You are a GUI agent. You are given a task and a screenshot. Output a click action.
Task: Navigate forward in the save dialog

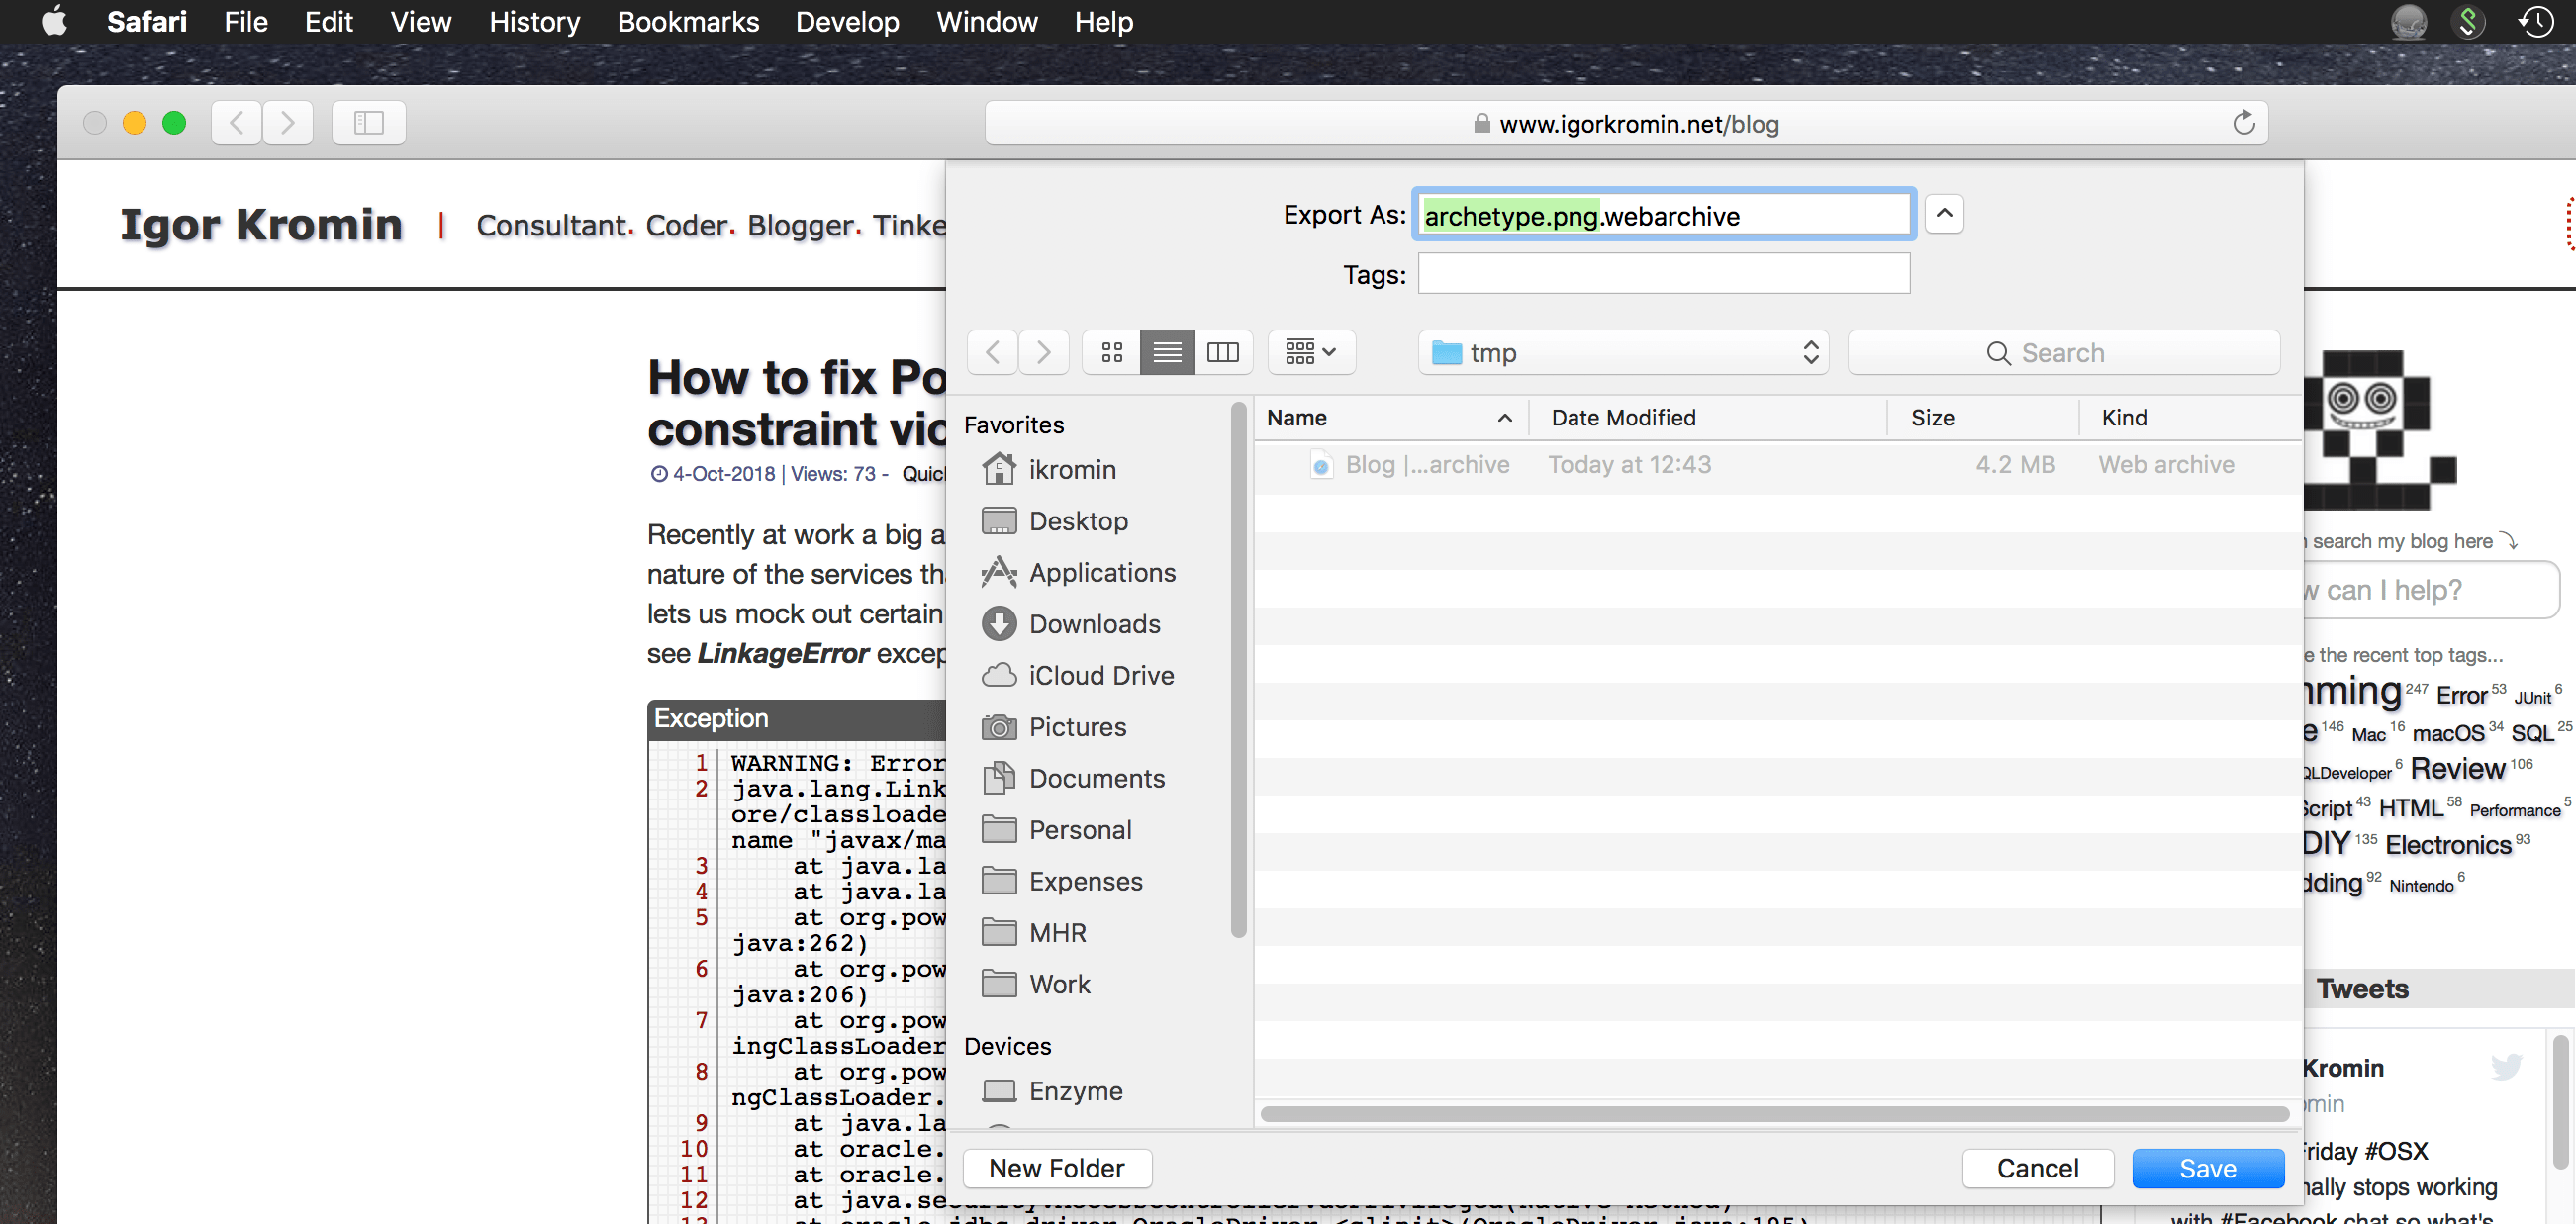[1044, 352]
